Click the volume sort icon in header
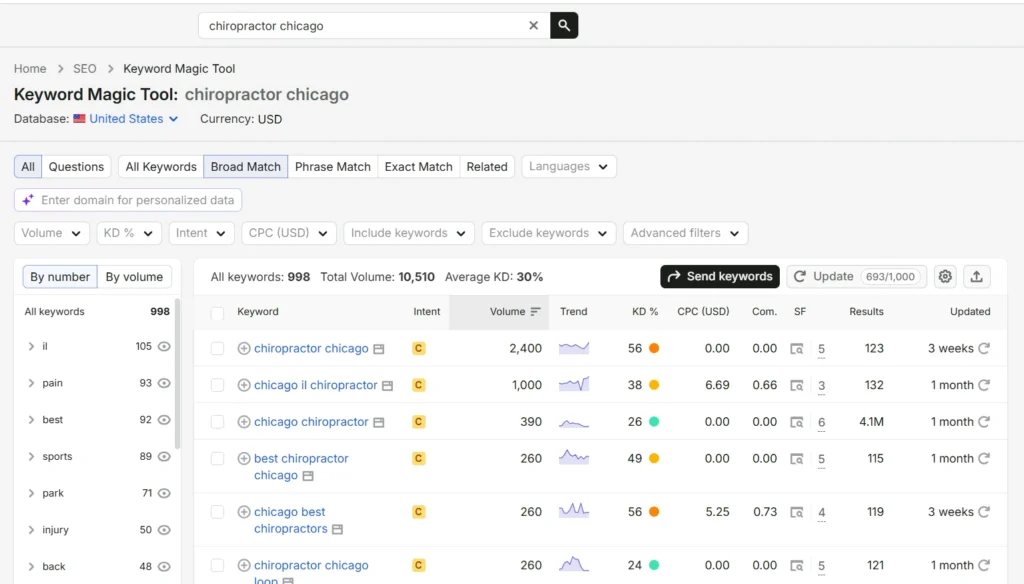This screenshot has height=584, width=1024. coord(536,312)
